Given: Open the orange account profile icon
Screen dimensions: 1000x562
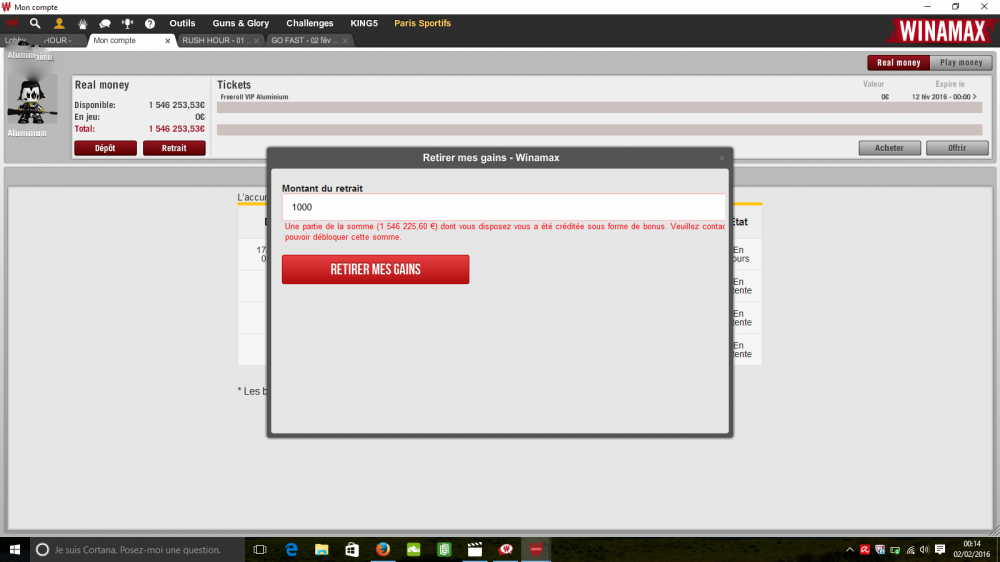Looking at the screenshot, I should (x=59, y=24).
